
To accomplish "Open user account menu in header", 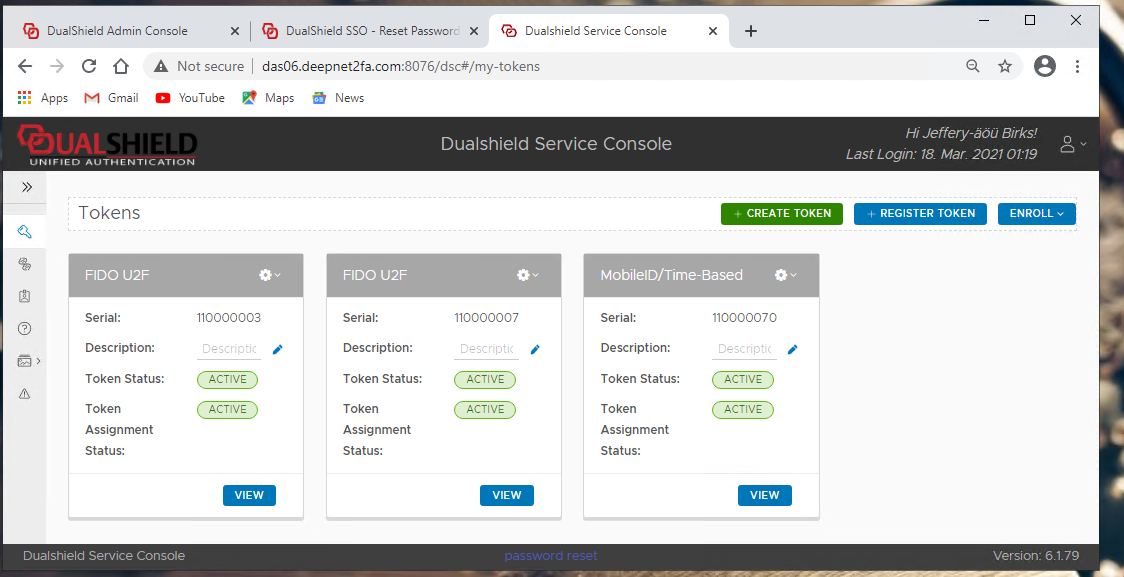I will click(x=1072, y=144).
